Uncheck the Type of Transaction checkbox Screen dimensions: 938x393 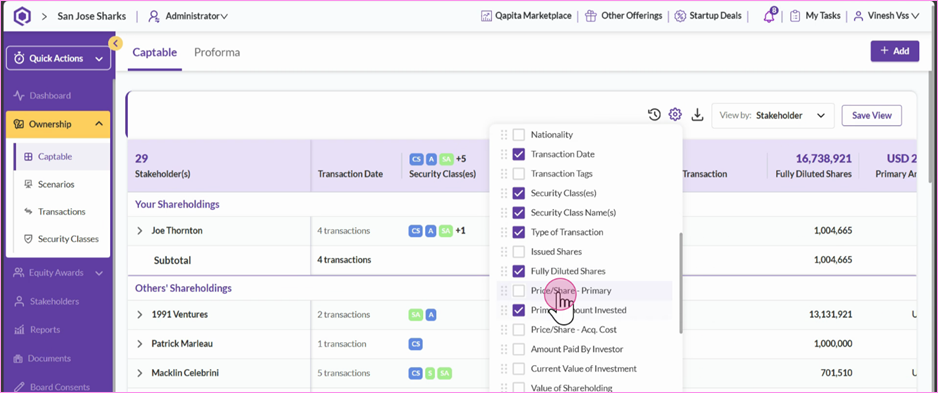point(519,232)
